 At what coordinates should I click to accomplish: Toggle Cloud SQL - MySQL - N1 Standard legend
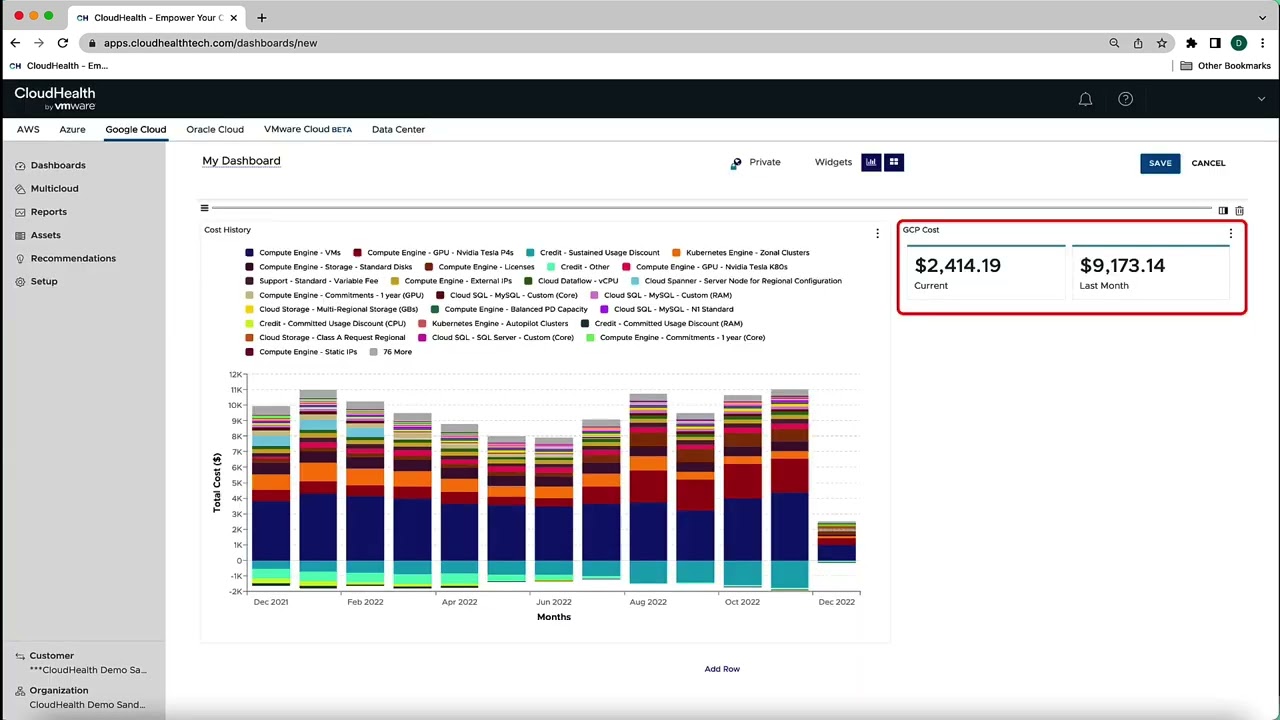coord(666,309)
